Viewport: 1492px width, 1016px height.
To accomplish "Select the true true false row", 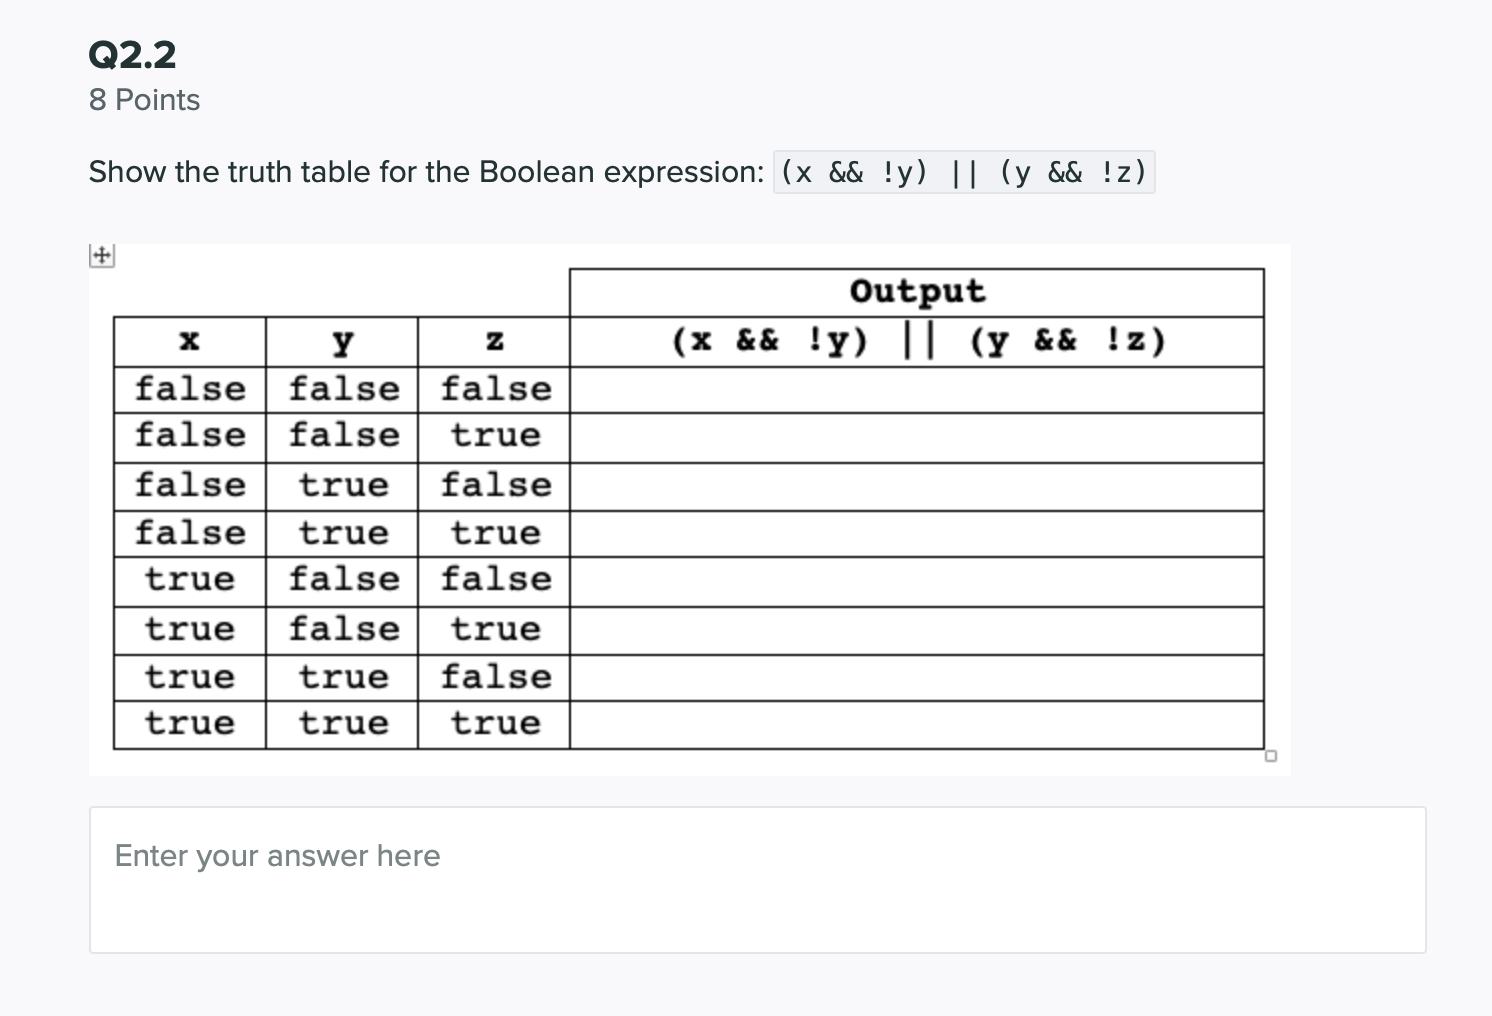I will 341,677.
